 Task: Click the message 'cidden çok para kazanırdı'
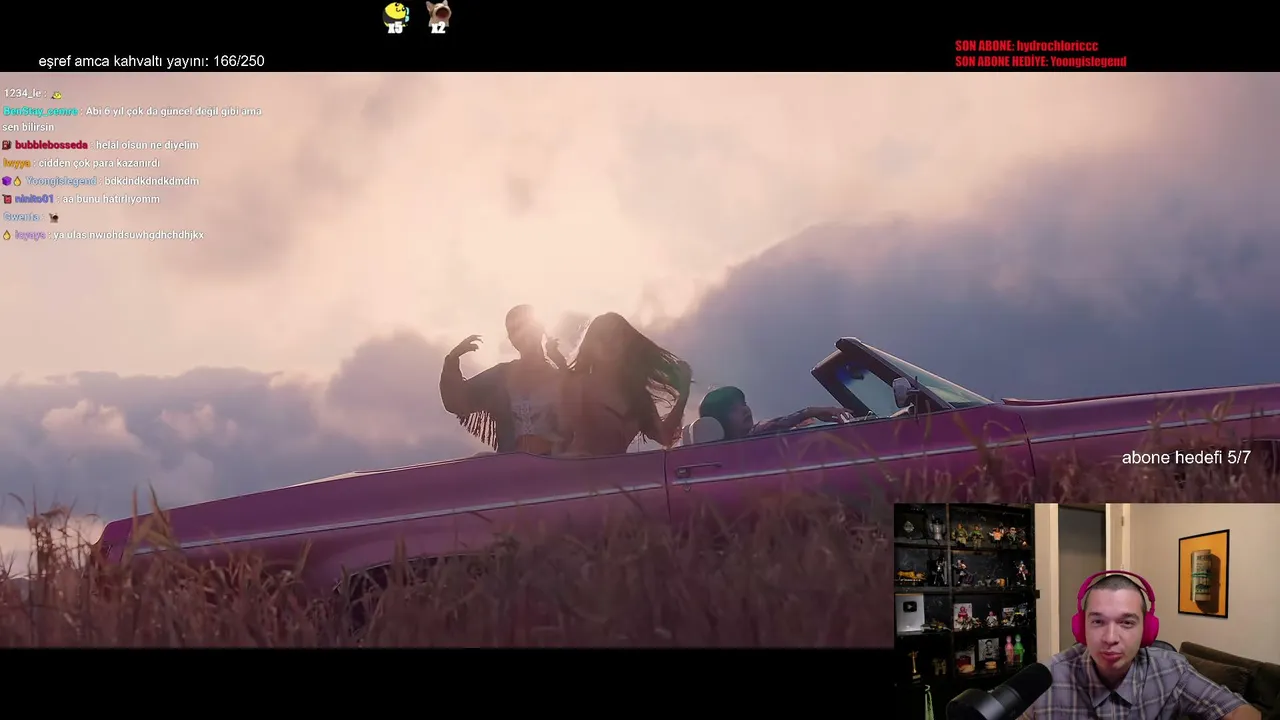[99, 163]
